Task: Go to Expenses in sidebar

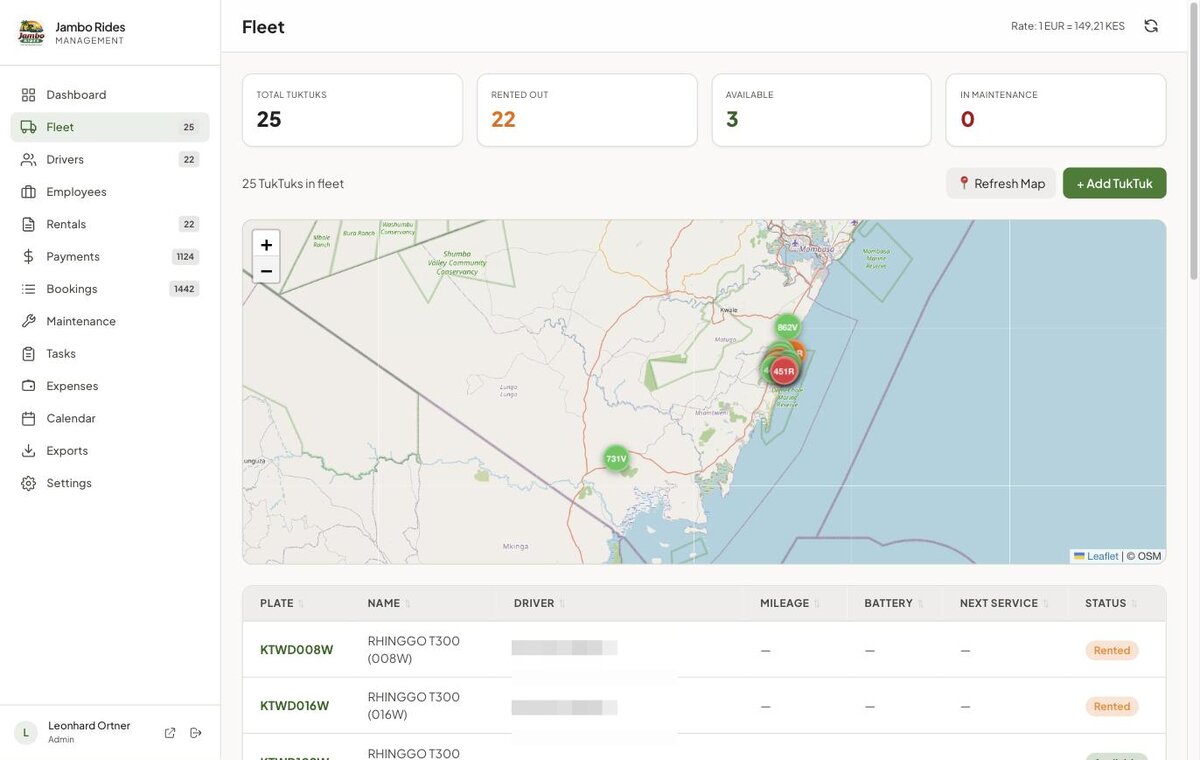Action: (110, 386)
